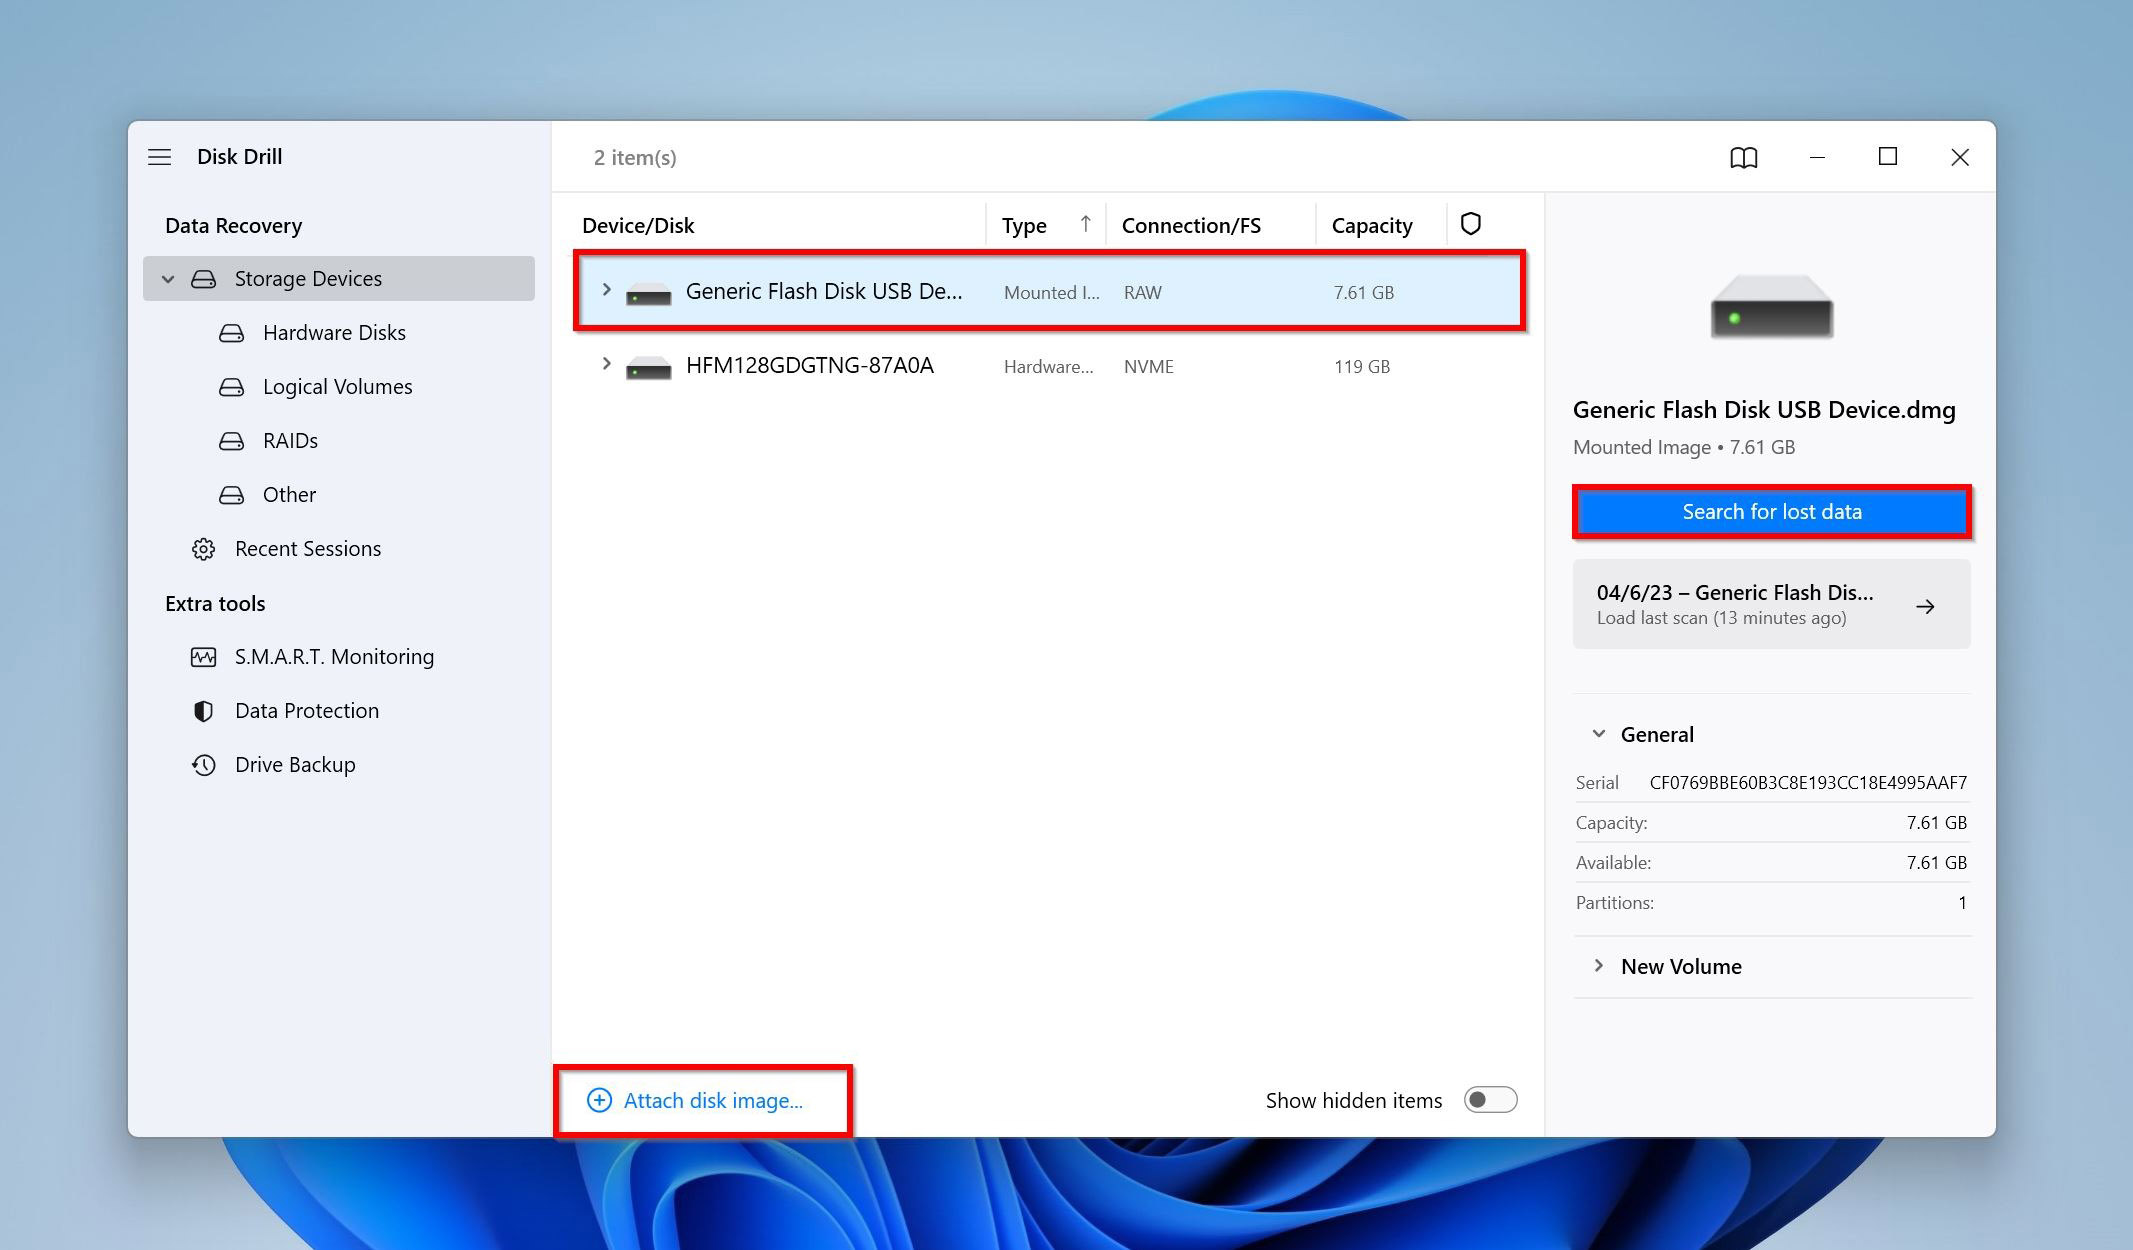Click the large drive image in details panel

tap(1771, 305)
